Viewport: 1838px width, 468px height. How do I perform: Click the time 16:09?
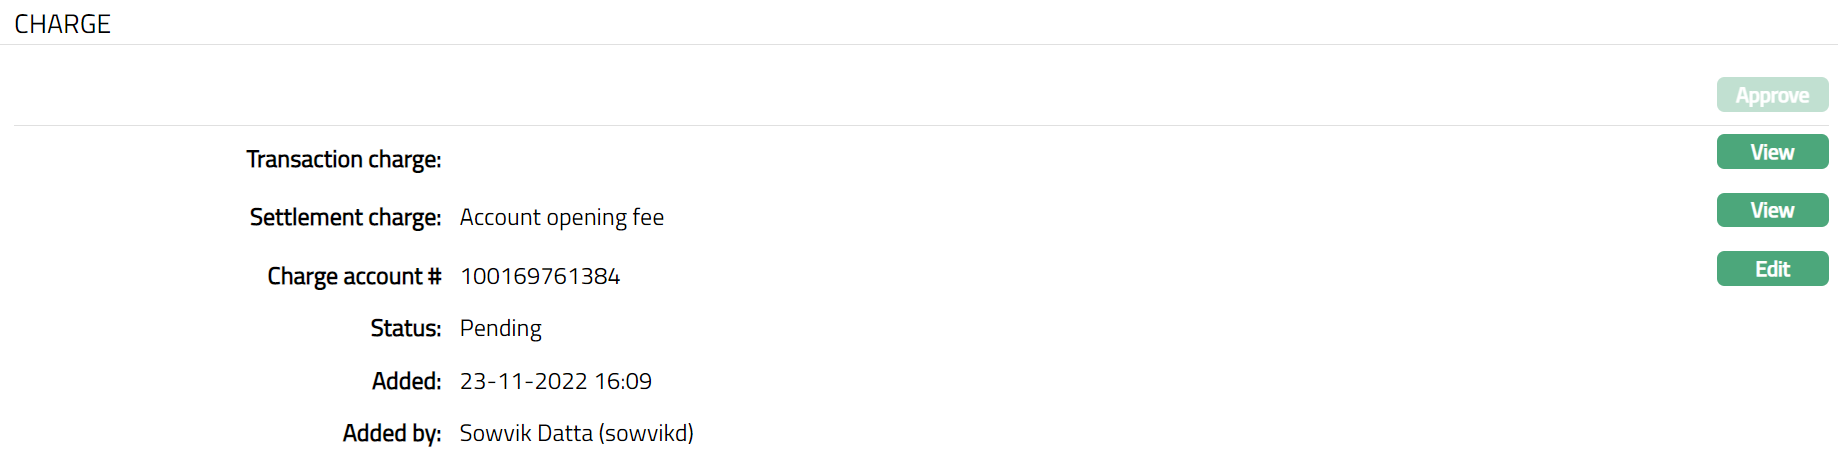click(623, 382)
